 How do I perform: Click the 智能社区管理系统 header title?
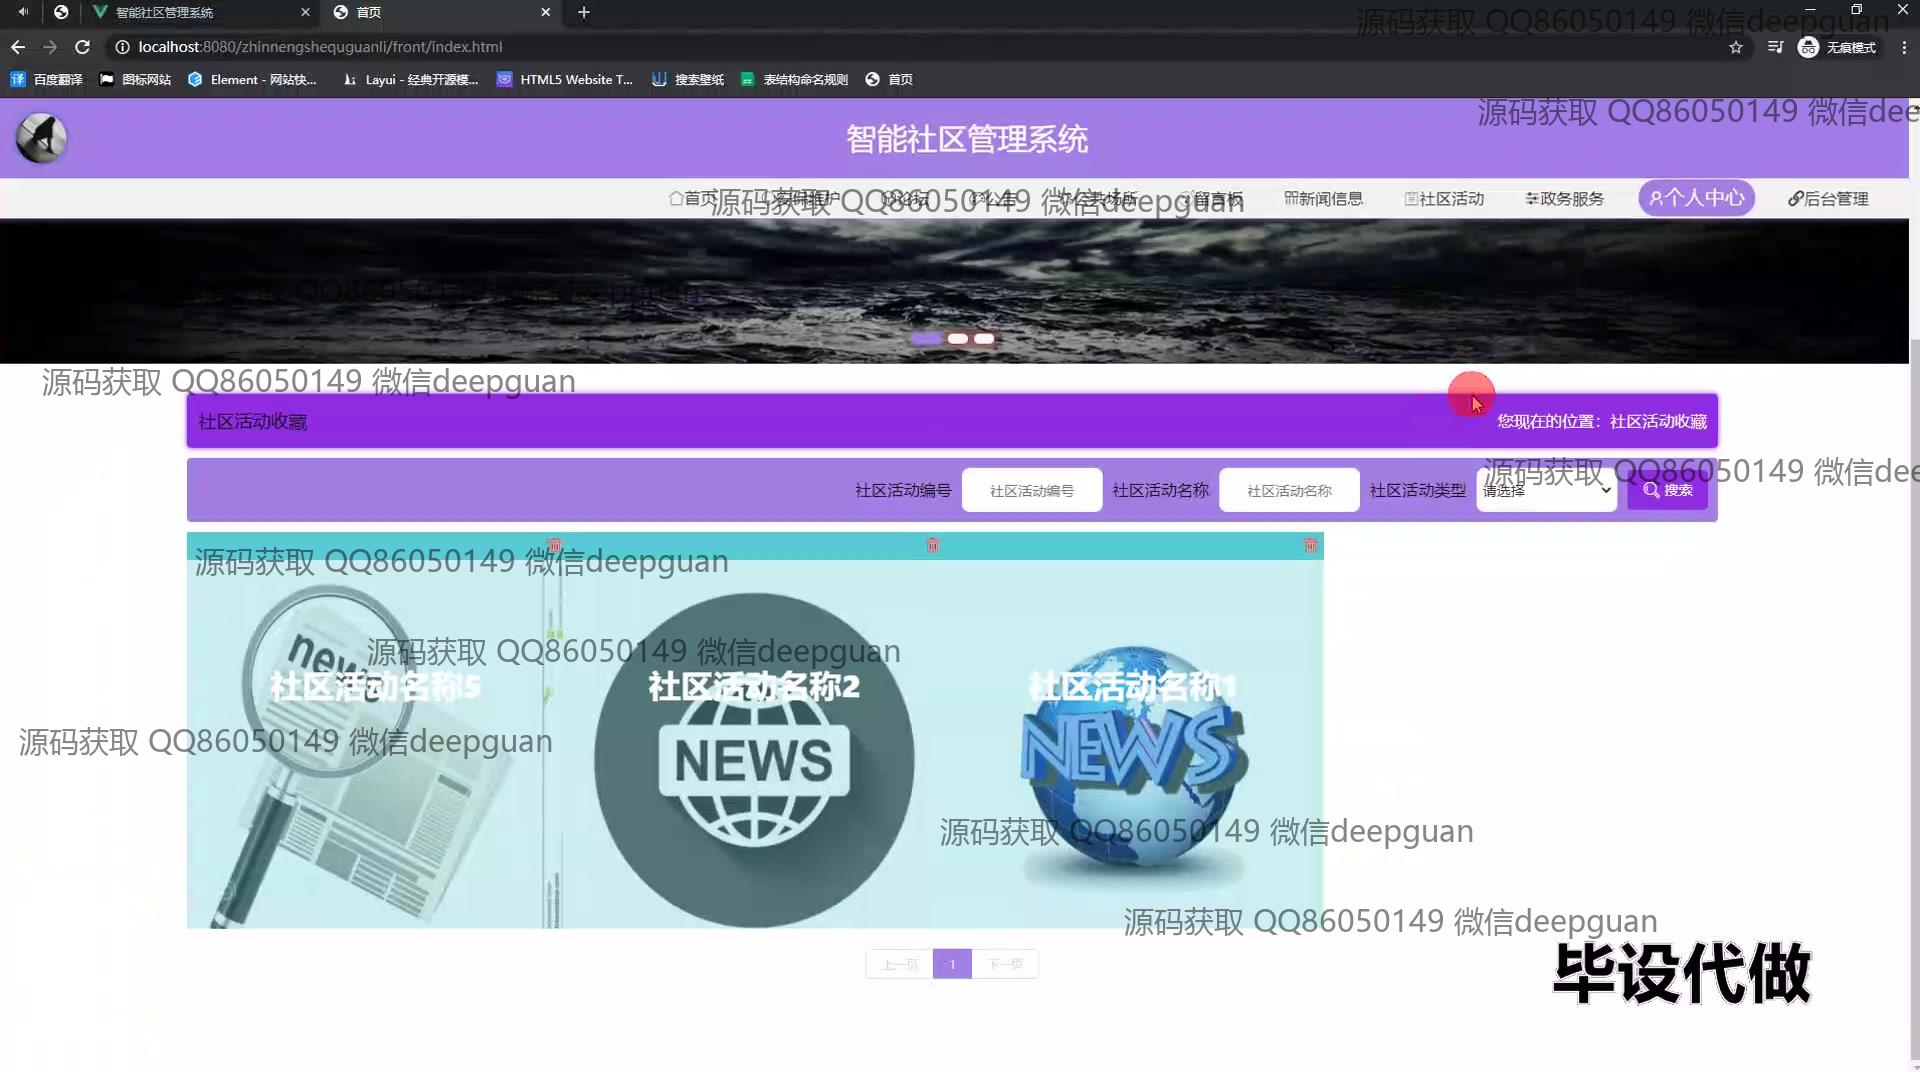(x=967, y=139)
